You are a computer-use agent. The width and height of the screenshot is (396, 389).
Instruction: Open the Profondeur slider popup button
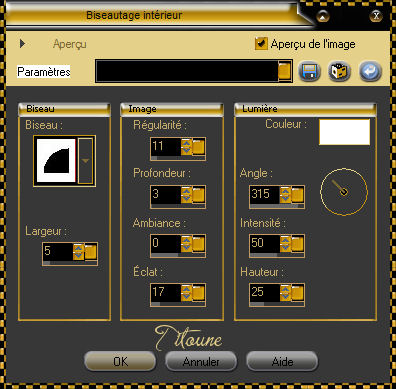198,195
